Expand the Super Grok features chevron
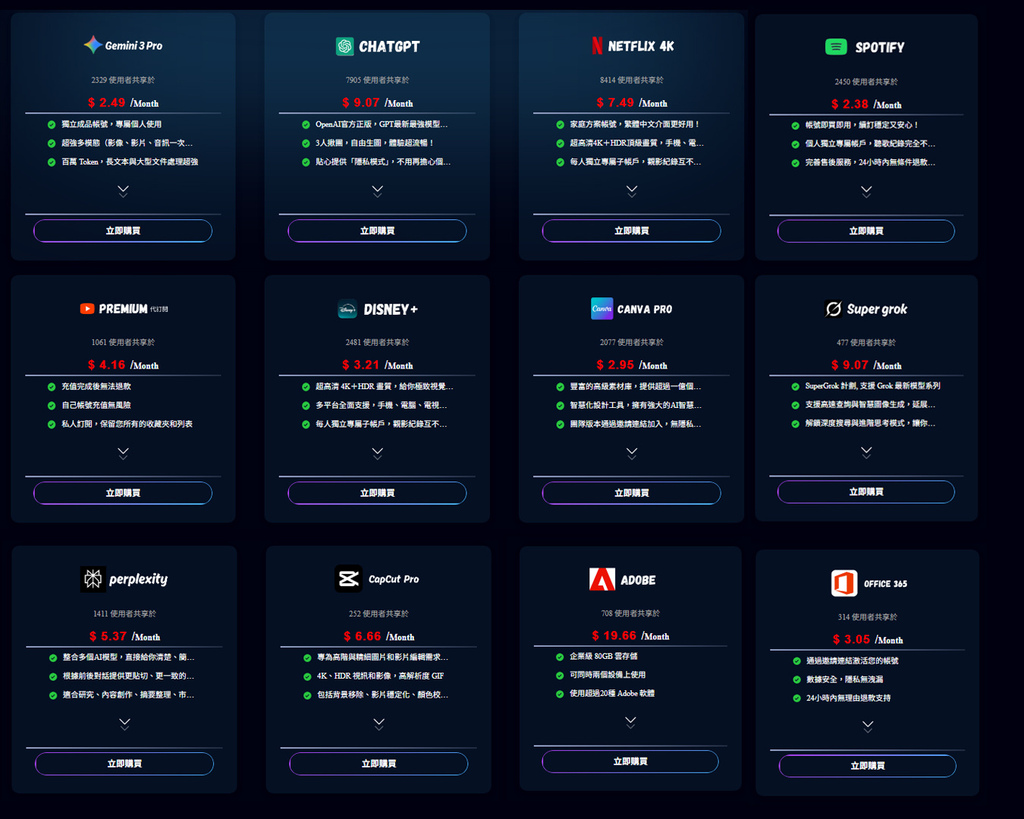 866,453
